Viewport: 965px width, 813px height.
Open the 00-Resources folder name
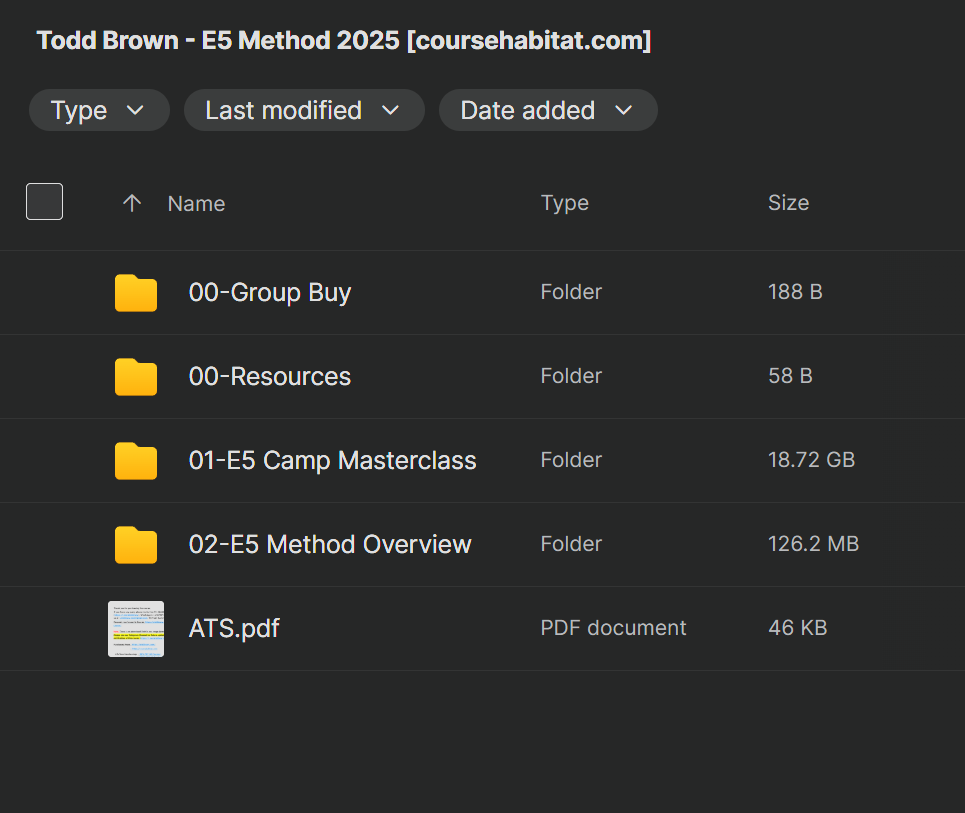(x=270, y=377)
